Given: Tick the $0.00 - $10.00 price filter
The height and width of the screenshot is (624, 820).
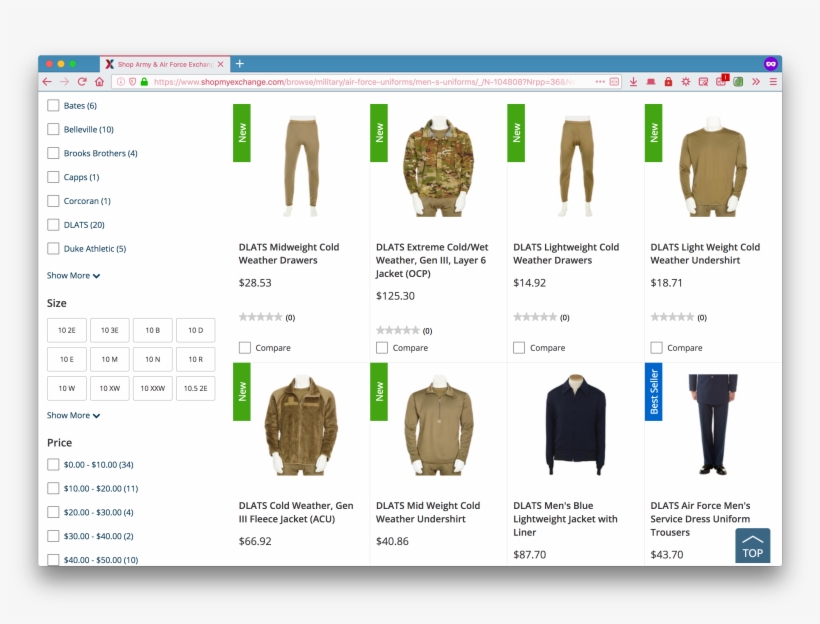Looking at the screenshot, I should 54,465.
